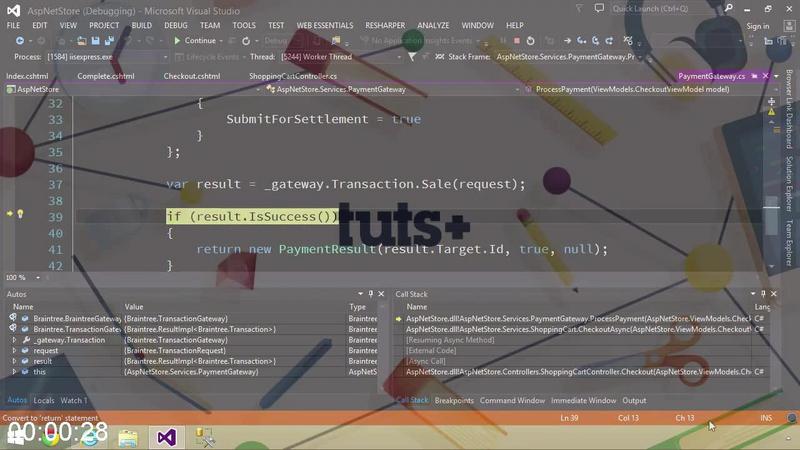
Task: Open the Solution Explorer side tab
Action: point(789,184)
